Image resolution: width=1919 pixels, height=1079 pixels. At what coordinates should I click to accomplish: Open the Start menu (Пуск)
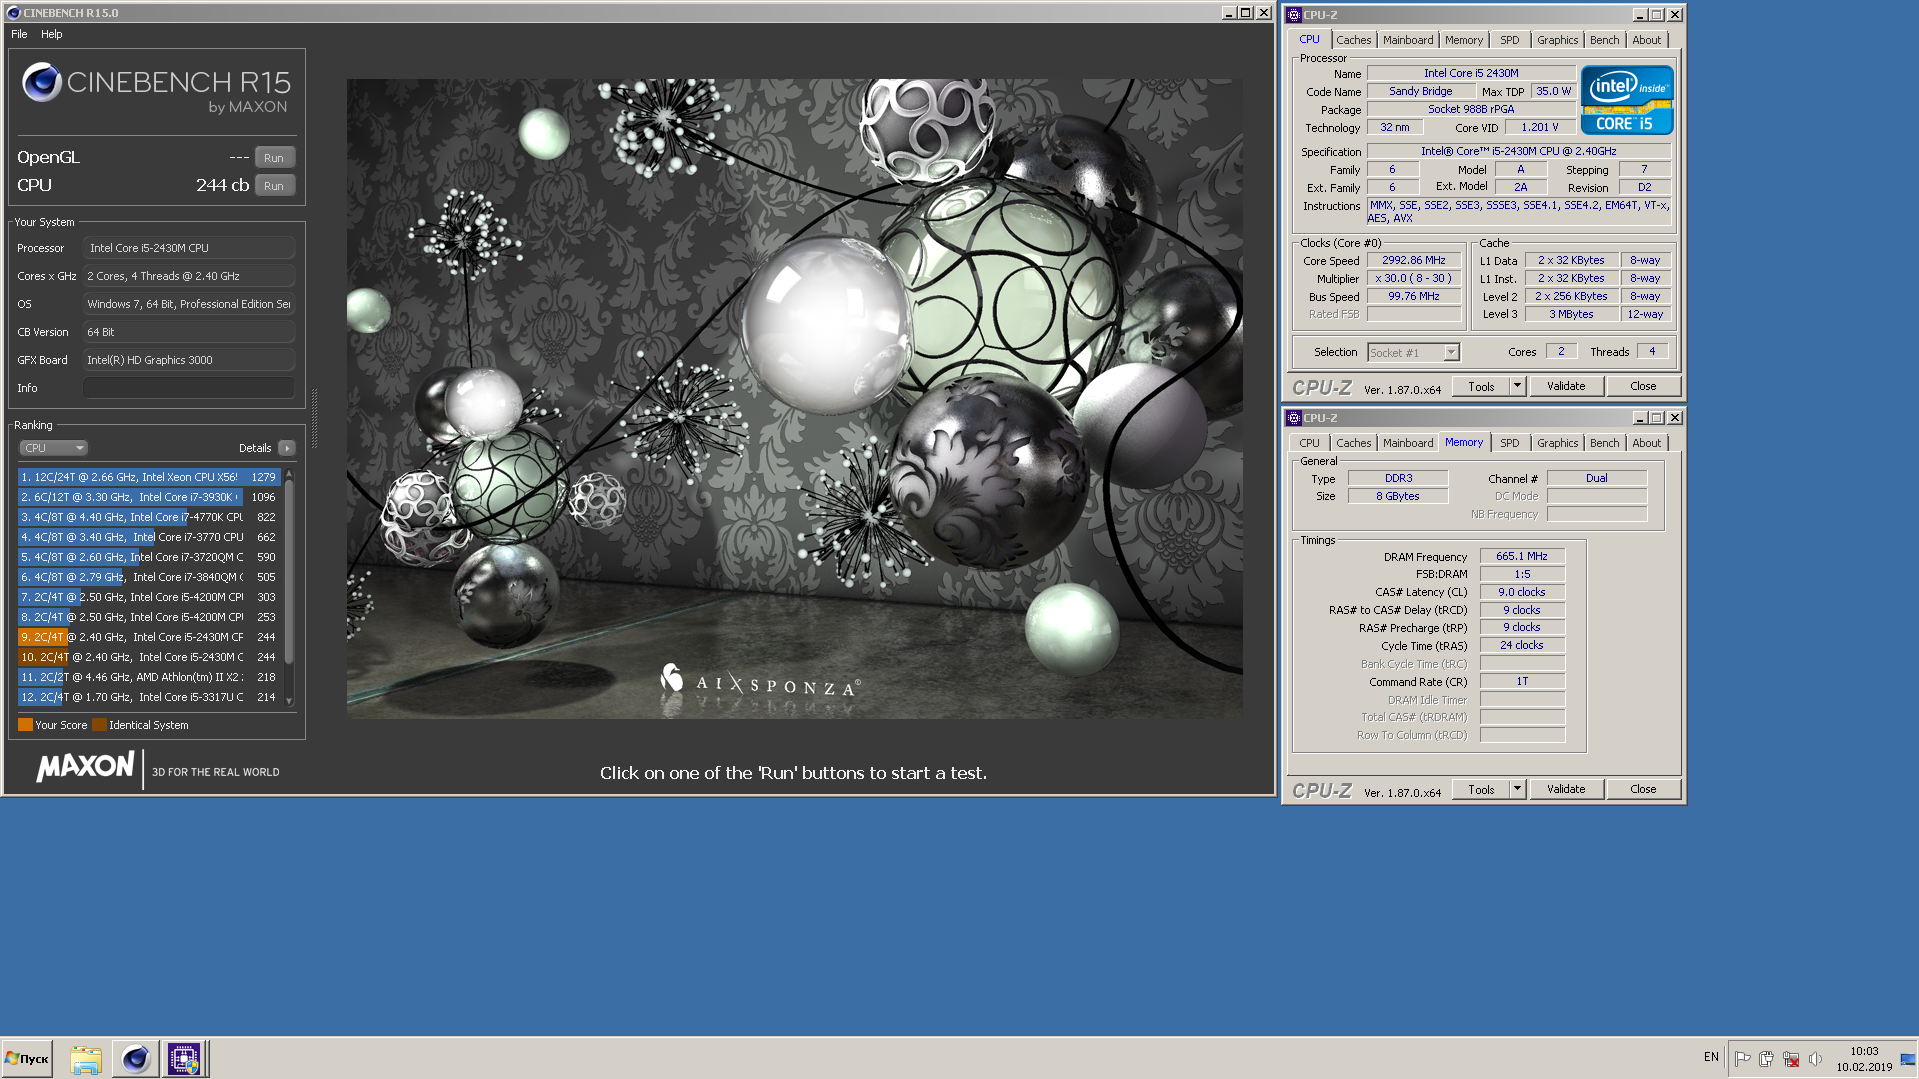click(27, 1059)
